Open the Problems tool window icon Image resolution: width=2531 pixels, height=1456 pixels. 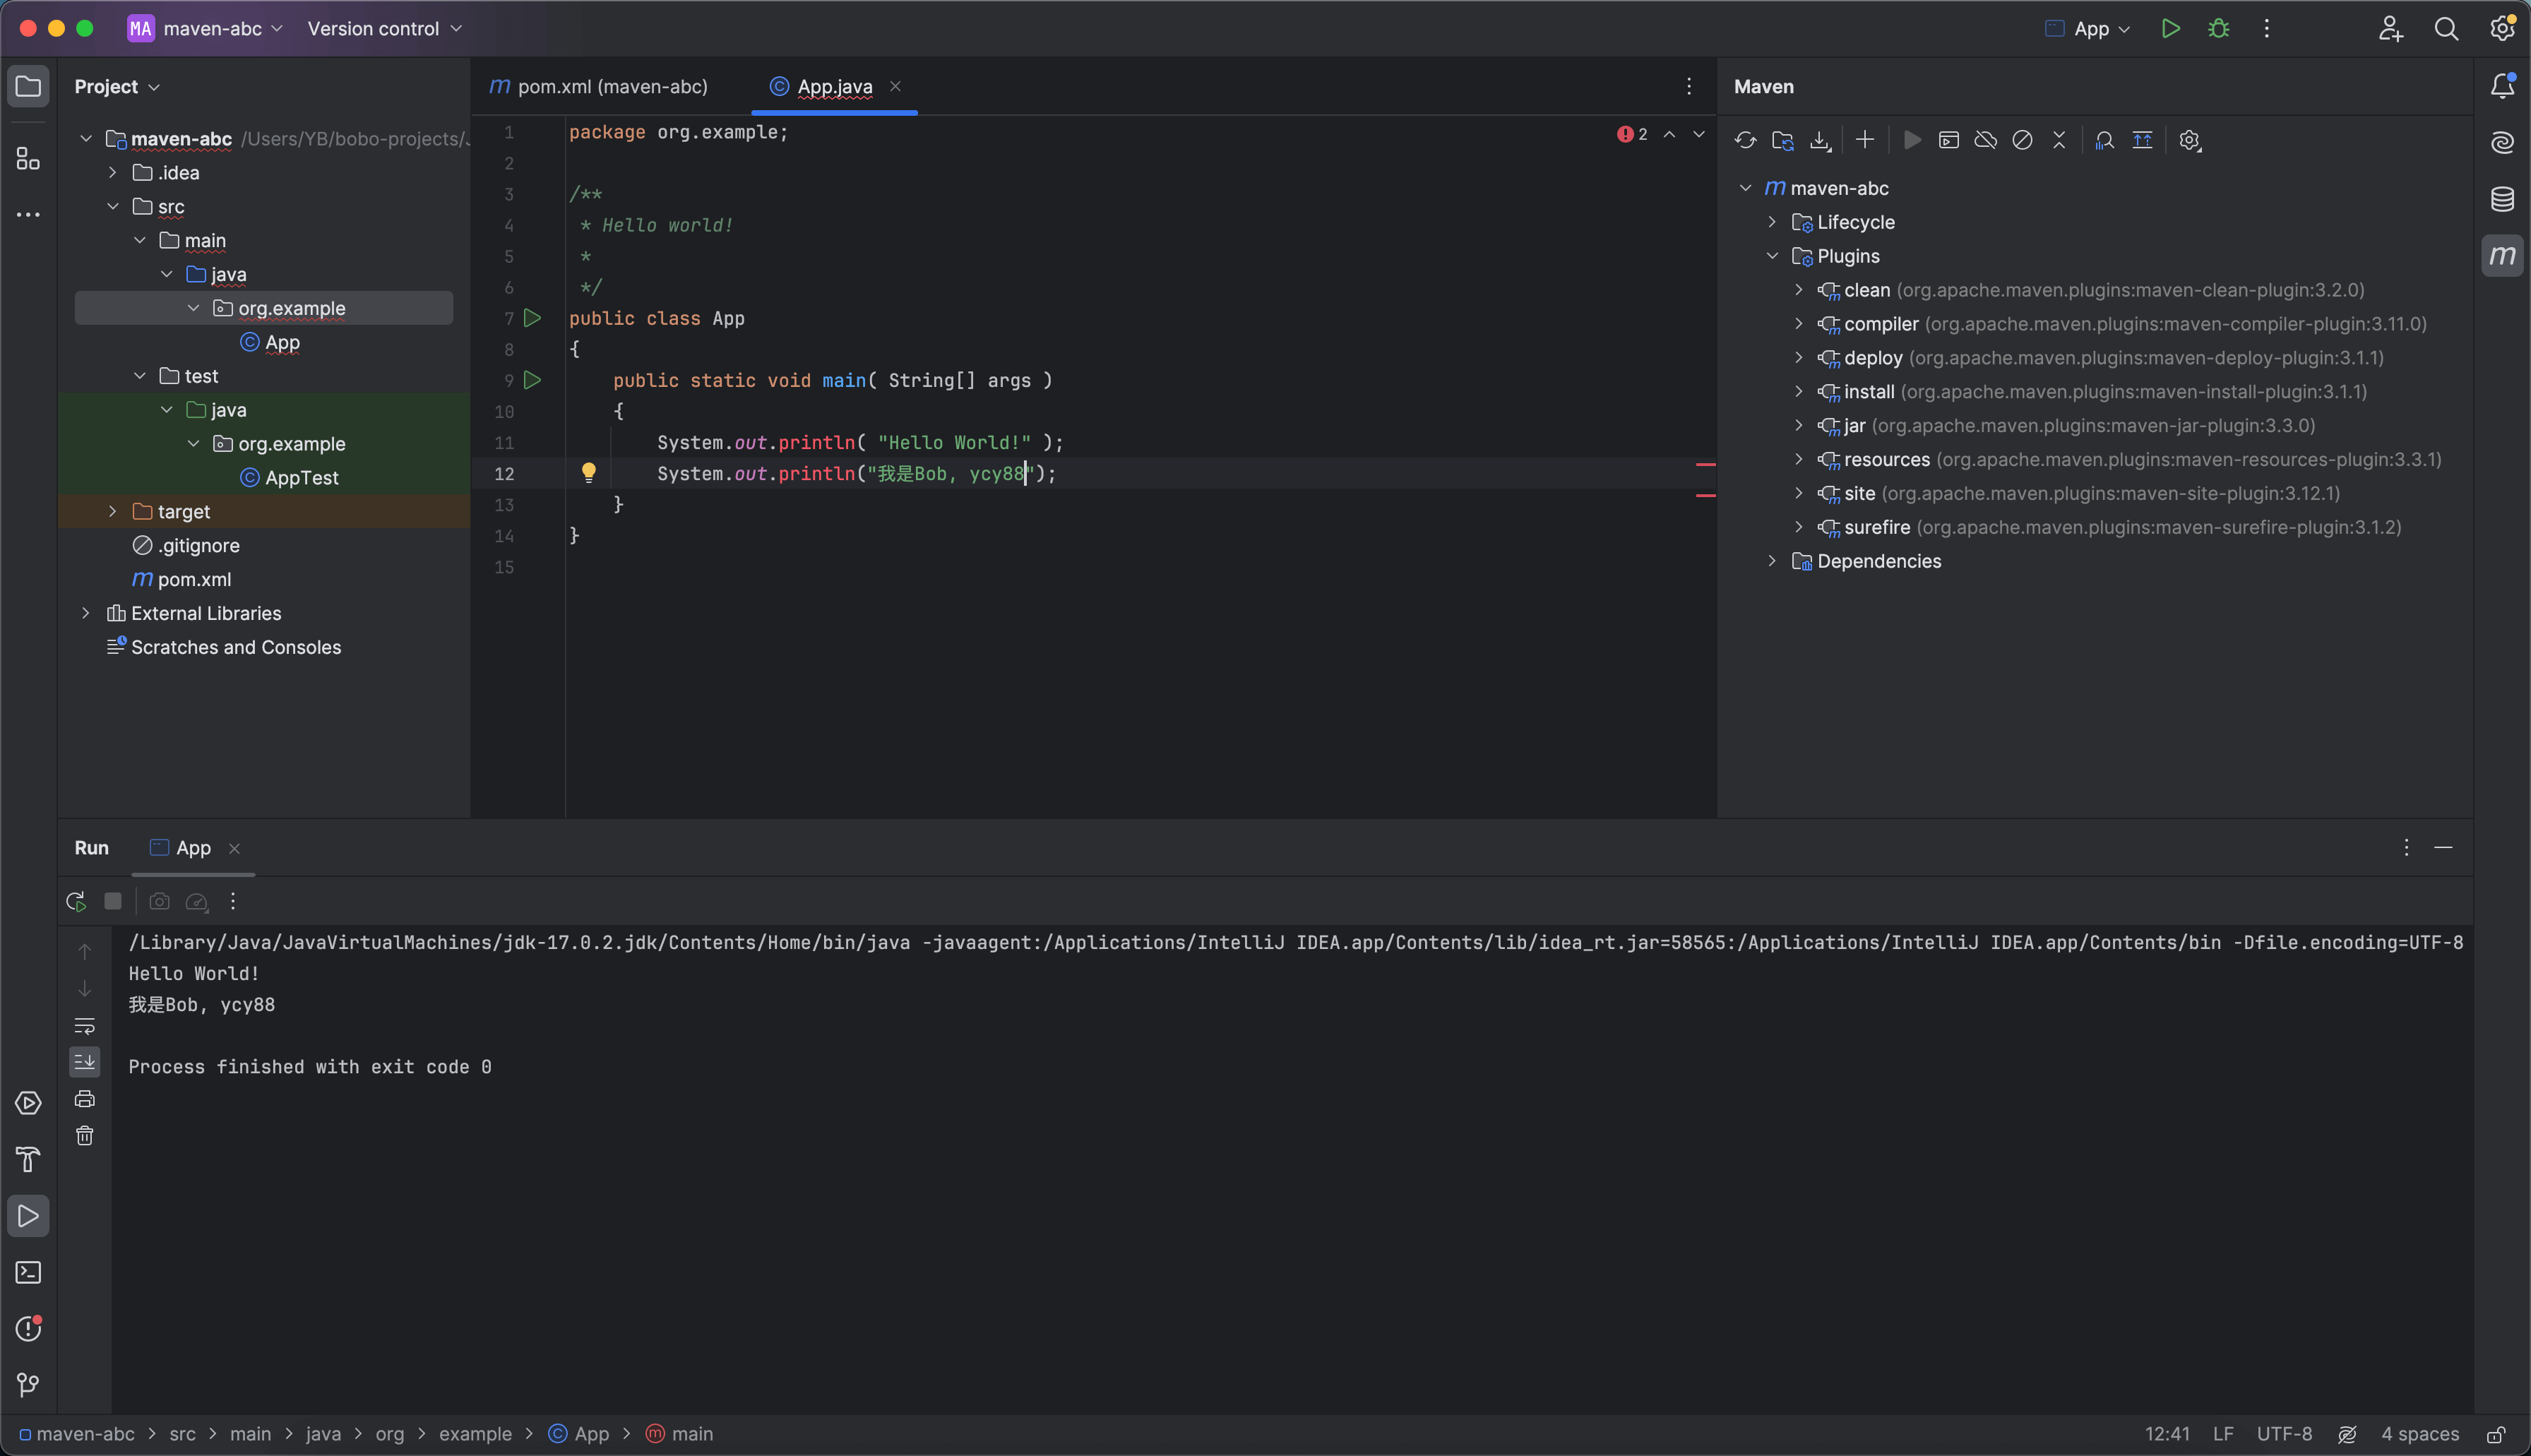pos(28,1328)
